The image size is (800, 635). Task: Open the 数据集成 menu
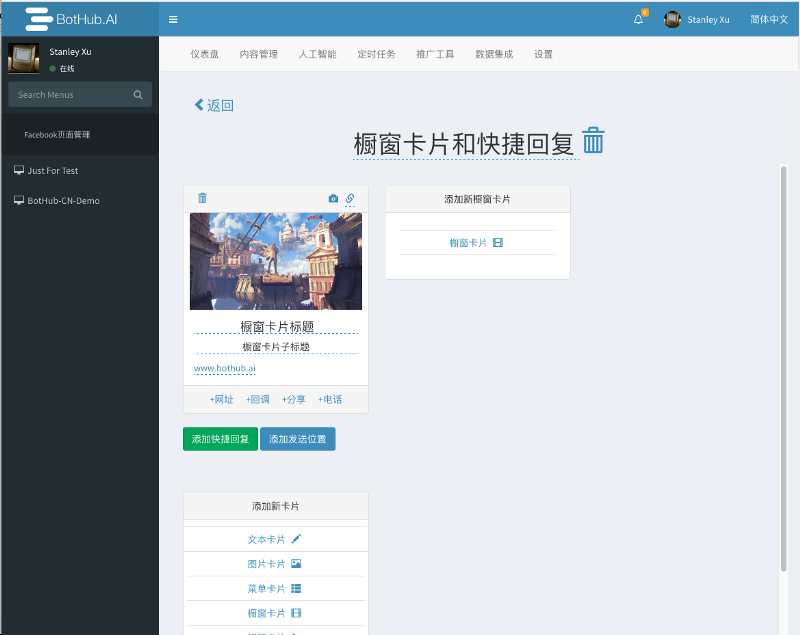point(494,54)
